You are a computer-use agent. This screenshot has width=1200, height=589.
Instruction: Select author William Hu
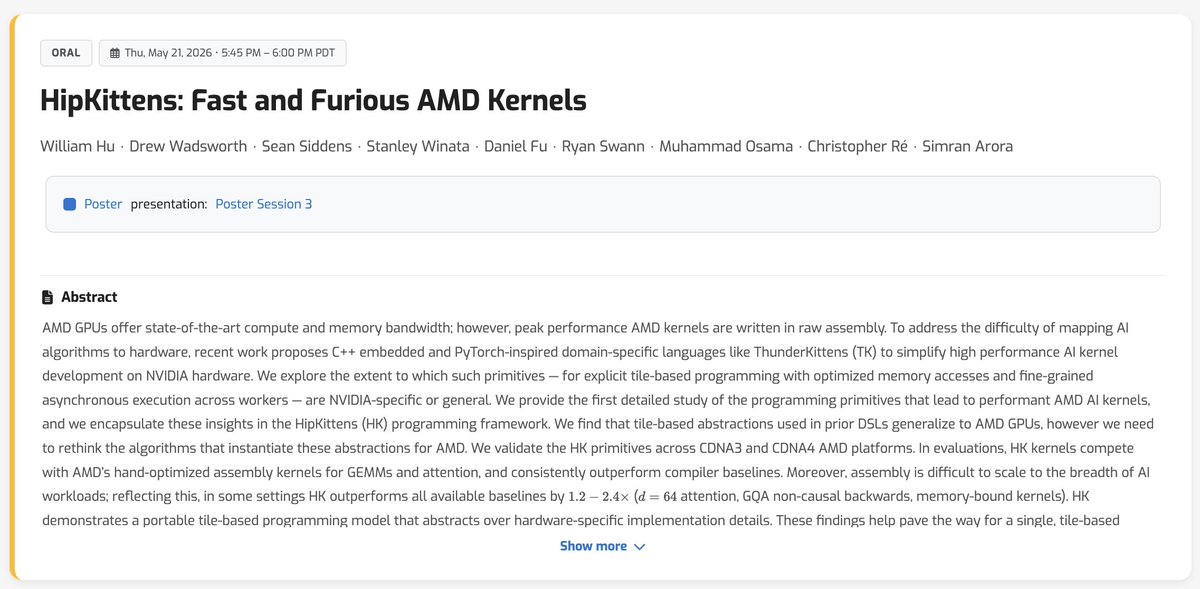pyautogui.click(x=76, y=146)
